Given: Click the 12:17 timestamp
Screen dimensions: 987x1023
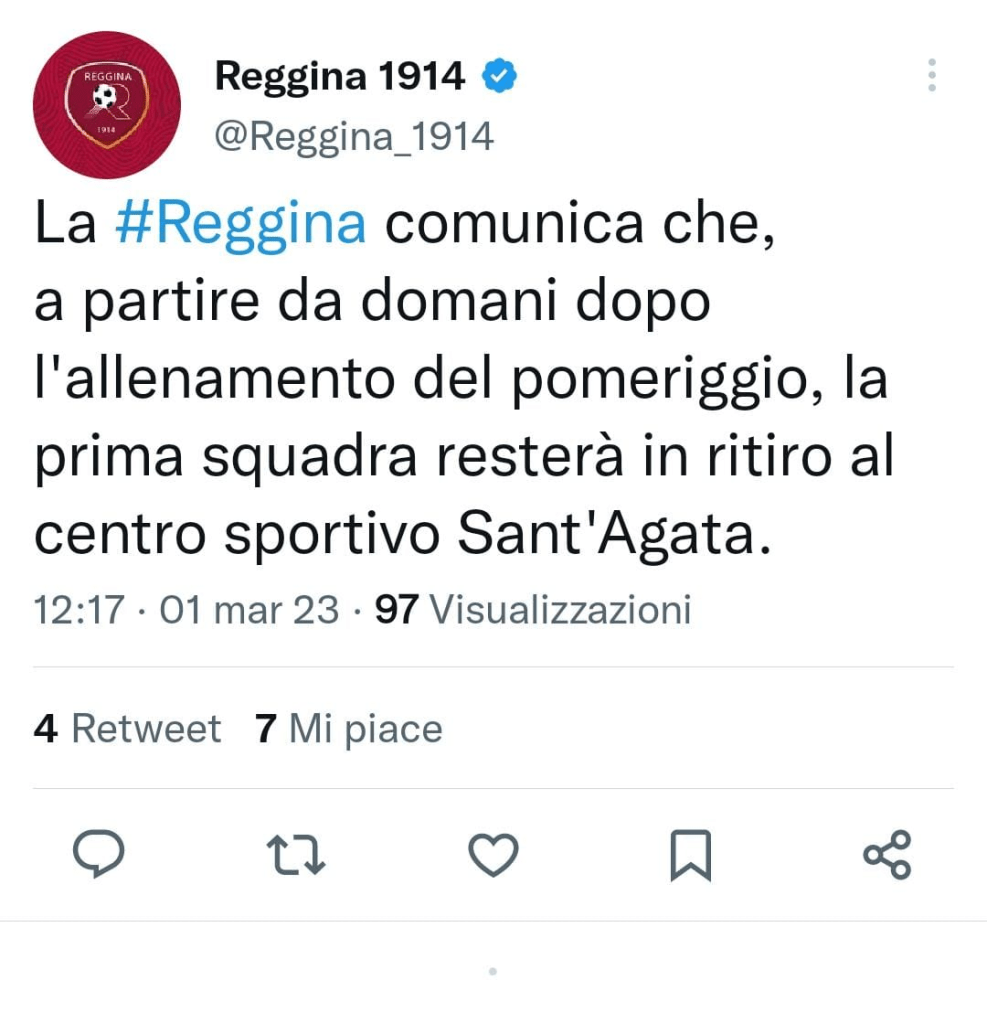Looking at the screenshot, I should click(79, 610).
